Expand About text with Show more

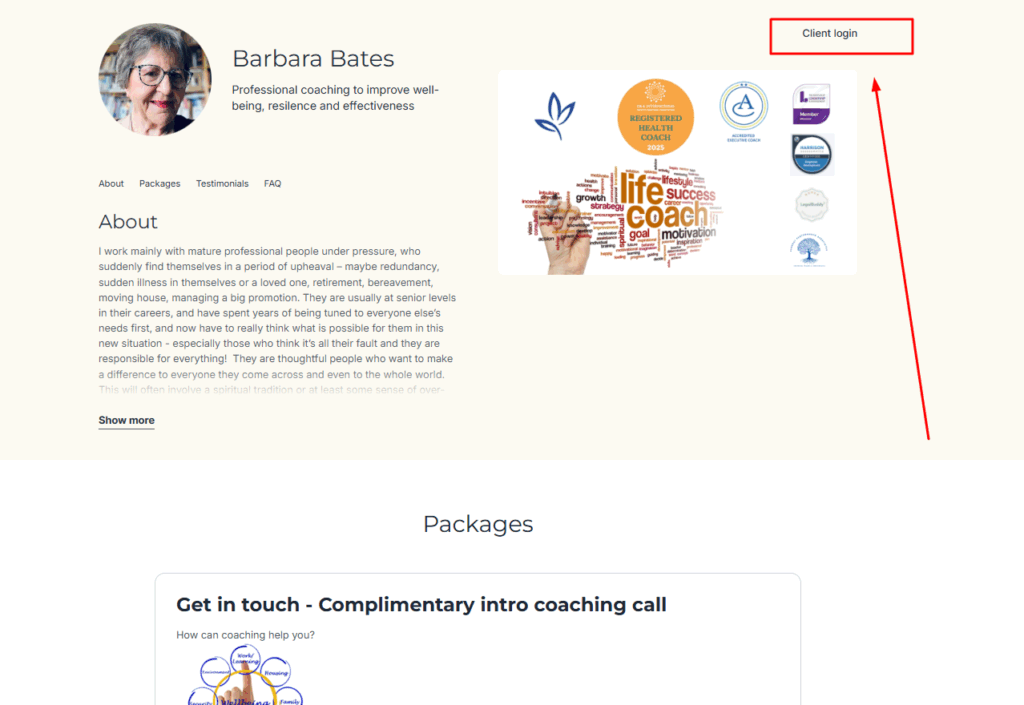point(127,420)
